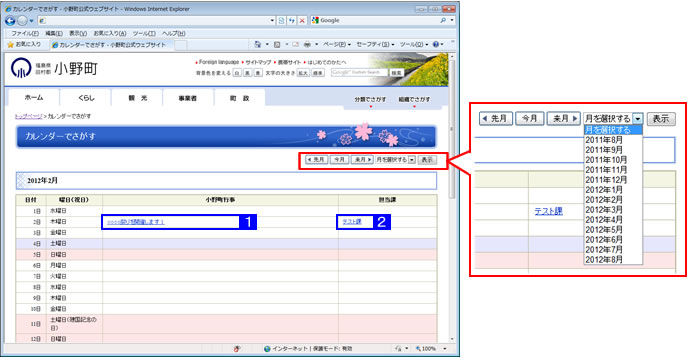Open the セーフティ(S) command bar menu

pos(375,45)
